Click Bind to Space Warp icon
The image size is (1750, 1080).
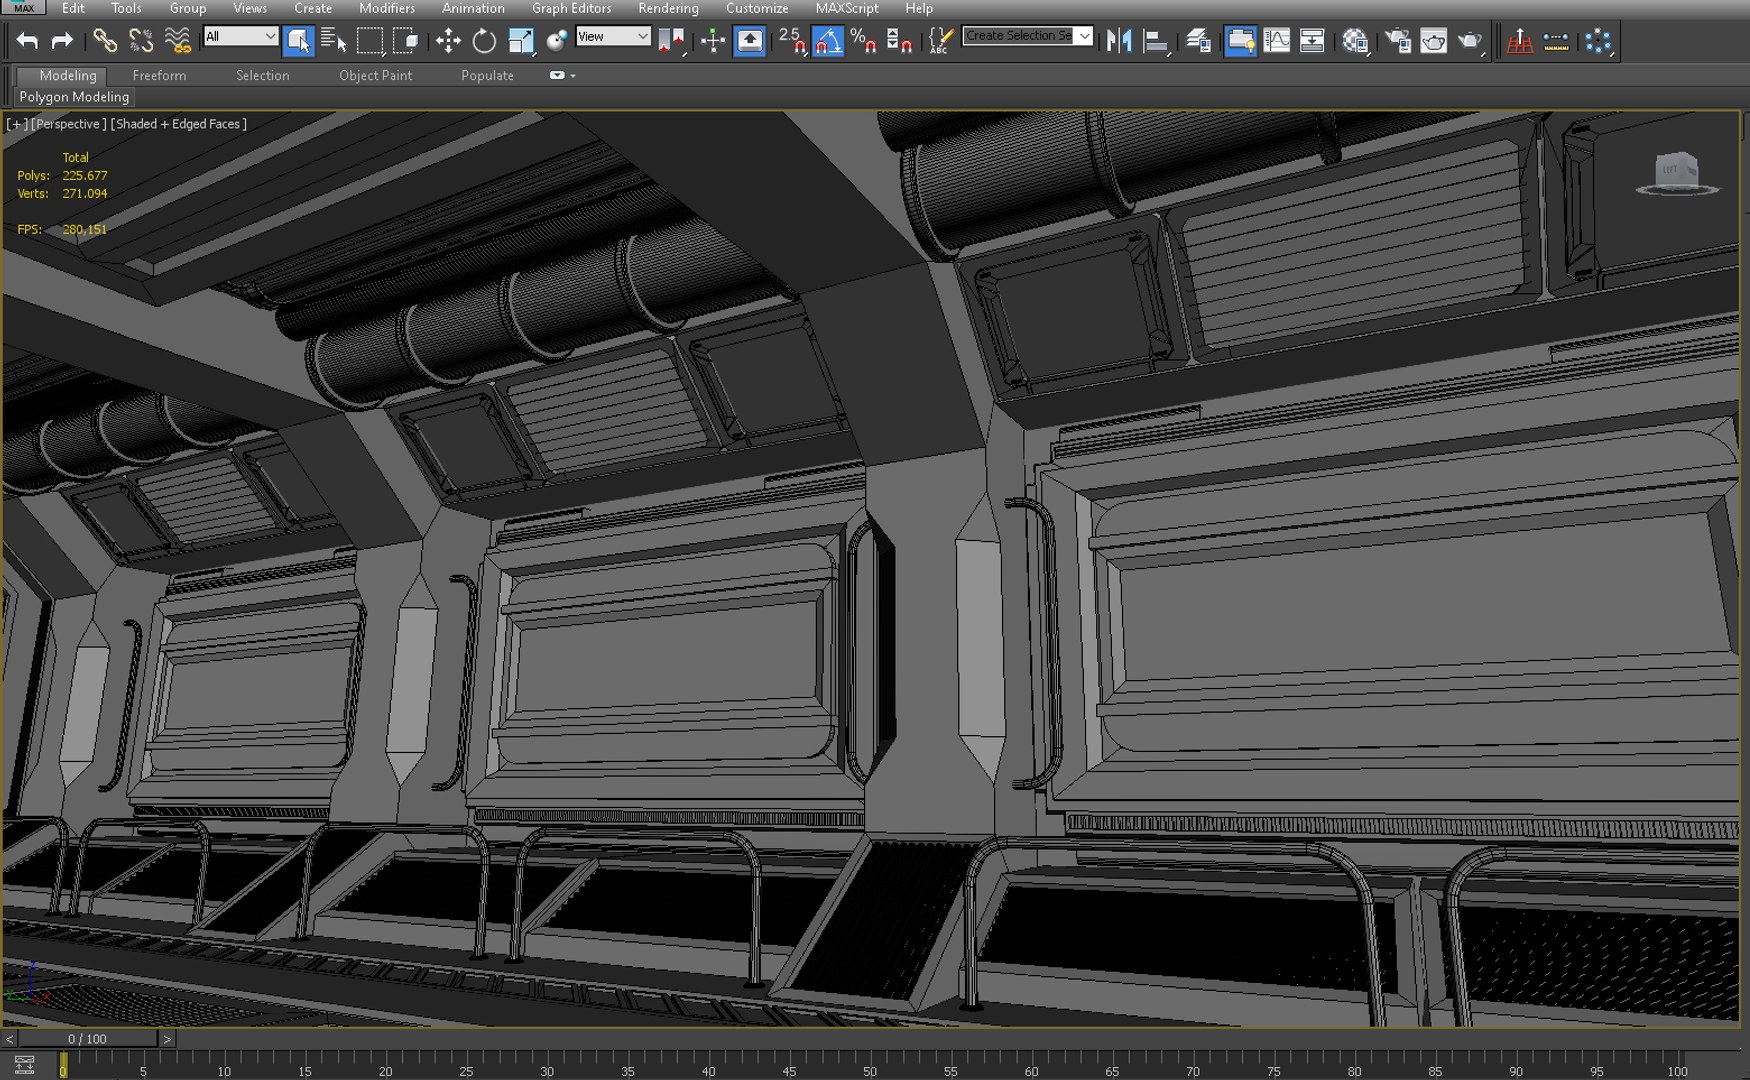click(x=177, y=41)
